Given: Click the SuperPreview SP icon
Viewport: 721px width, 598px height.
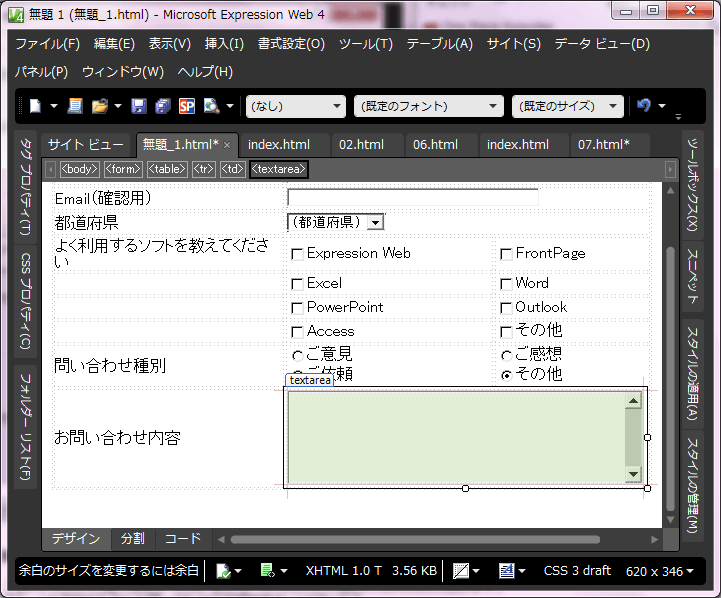Looking at the screenshot, I should pyautogui.click(x=187, y=106).
